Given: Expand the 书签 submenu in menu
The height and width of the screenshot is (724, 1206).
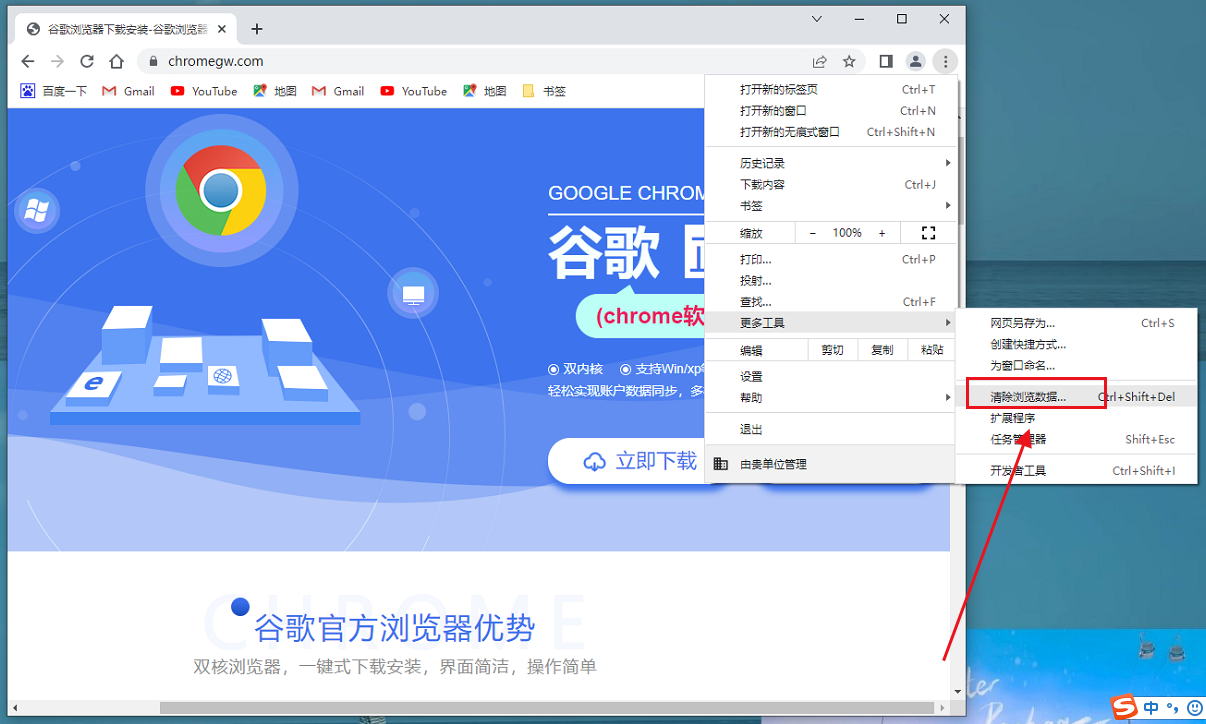Looking at the screenshot, I should click(x=831, y=206).
